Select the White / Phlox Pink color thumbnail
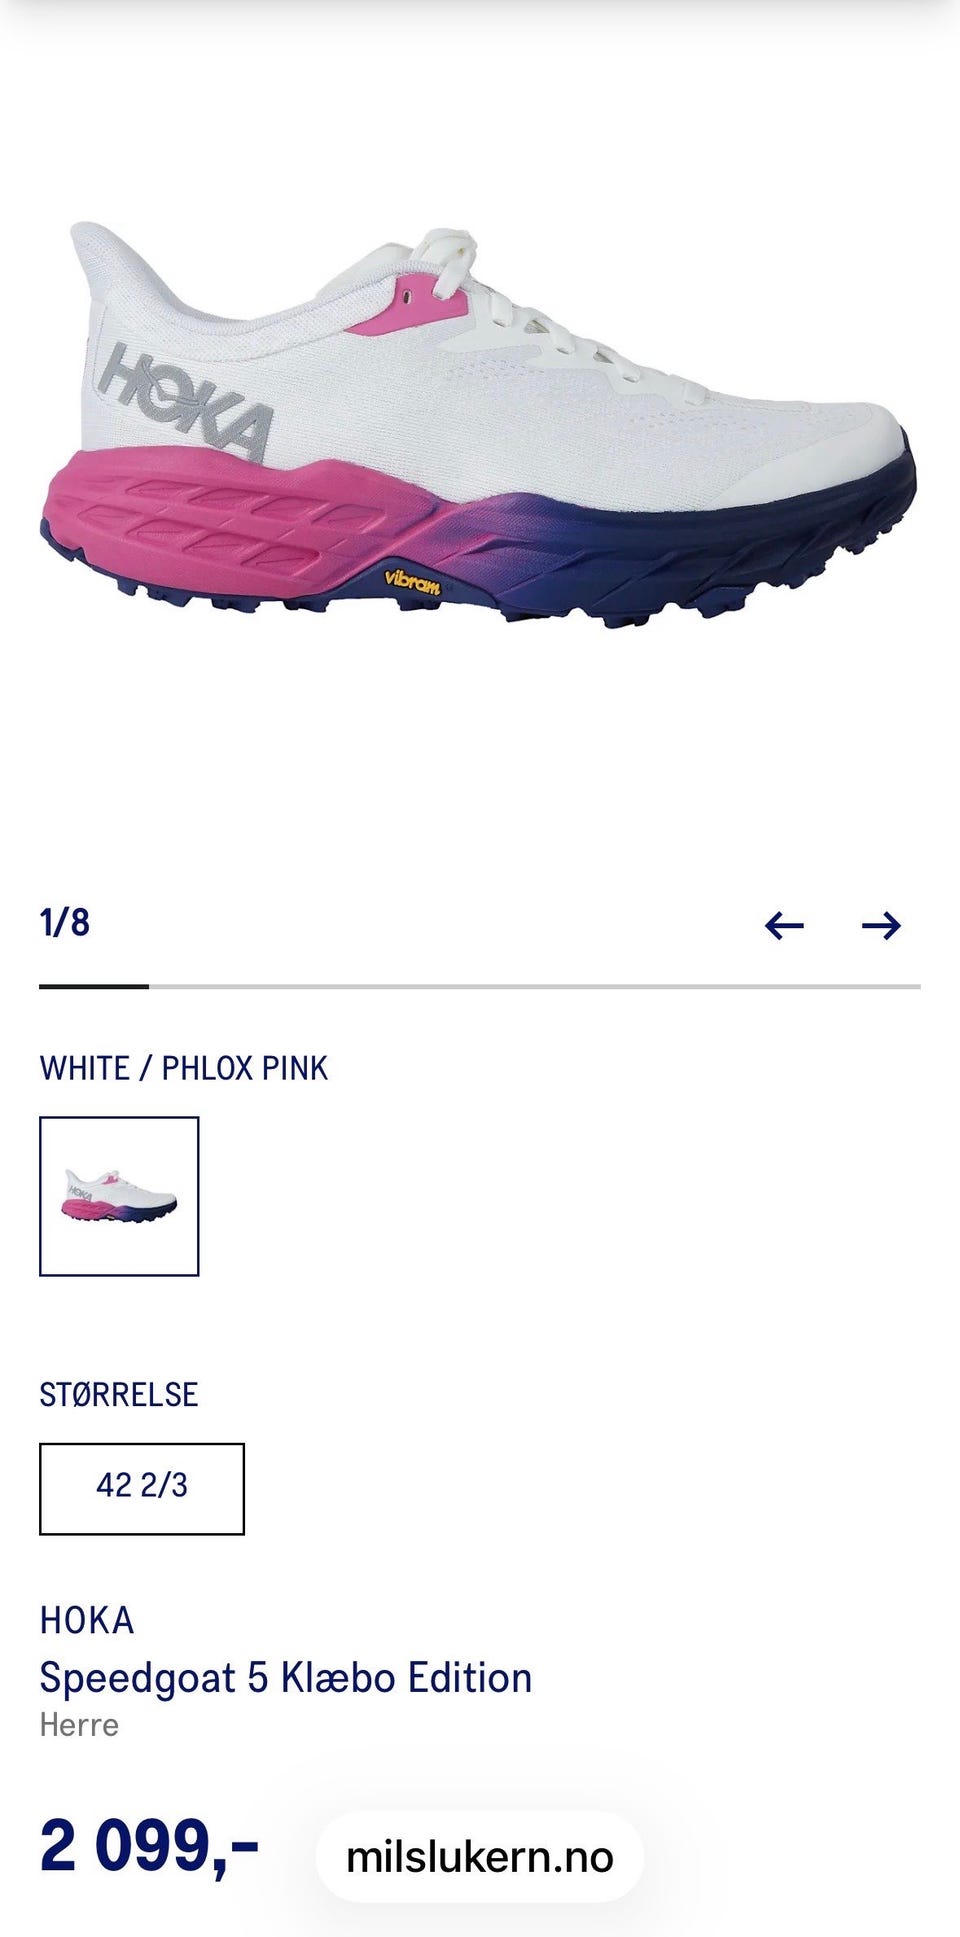Screen dimensions: 960x1937 pos(119,1196)
